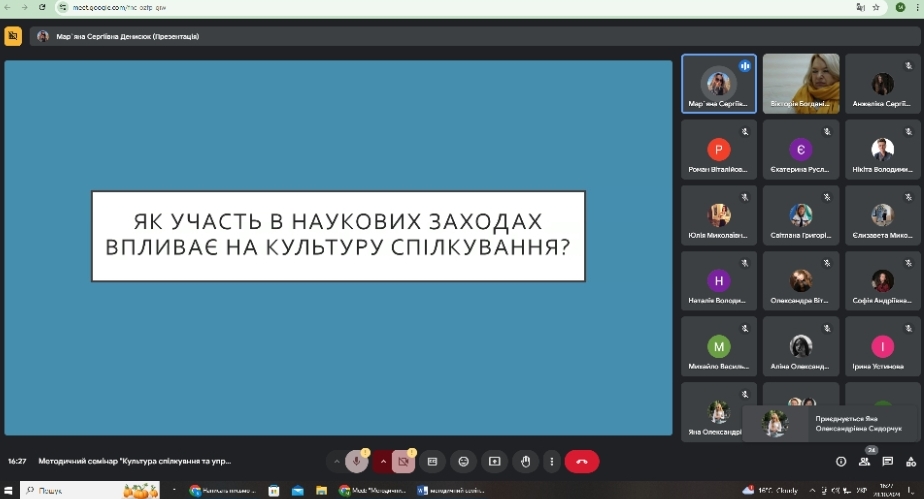Raise hand using the hand icon

click(x=526, y=461)
